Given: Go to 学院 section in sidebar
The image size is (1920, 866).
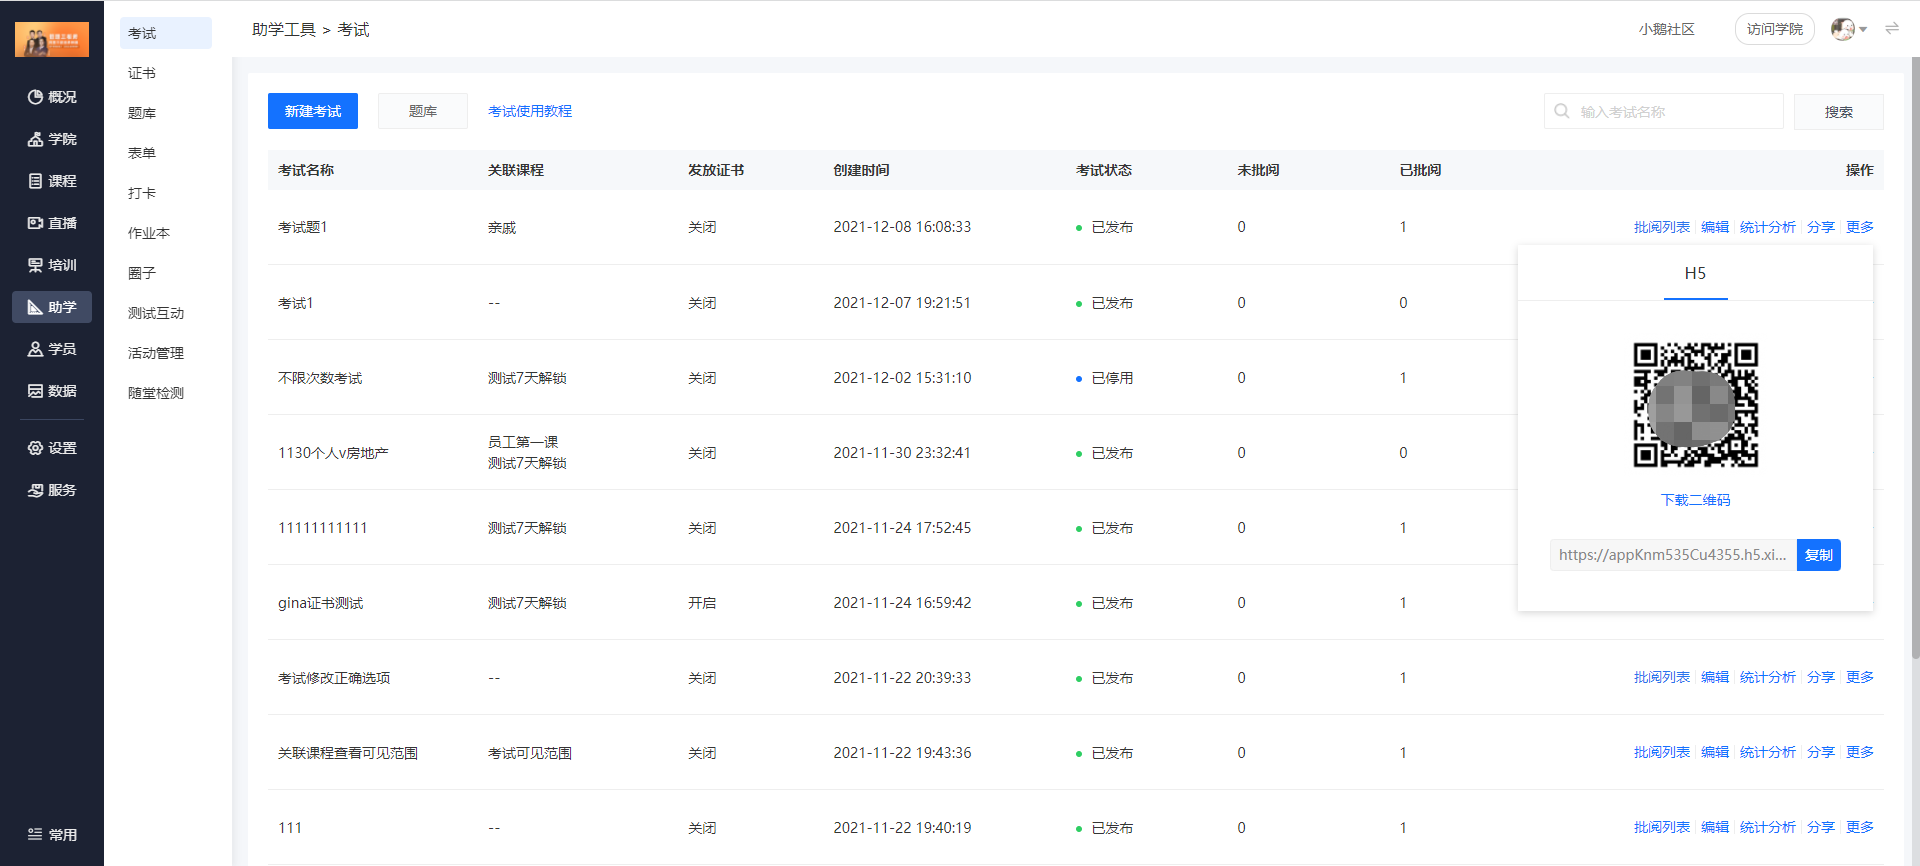Looking at the screenshot, I should 52,139.
